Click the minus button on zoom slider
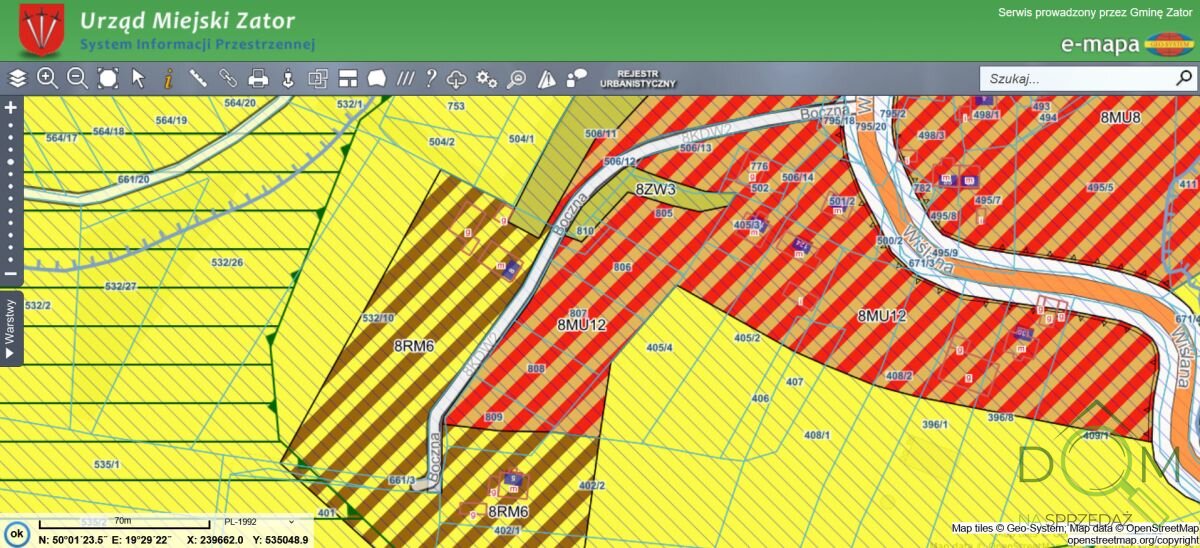This screenshot has height=548, width=1200. [x=11, y=274]
